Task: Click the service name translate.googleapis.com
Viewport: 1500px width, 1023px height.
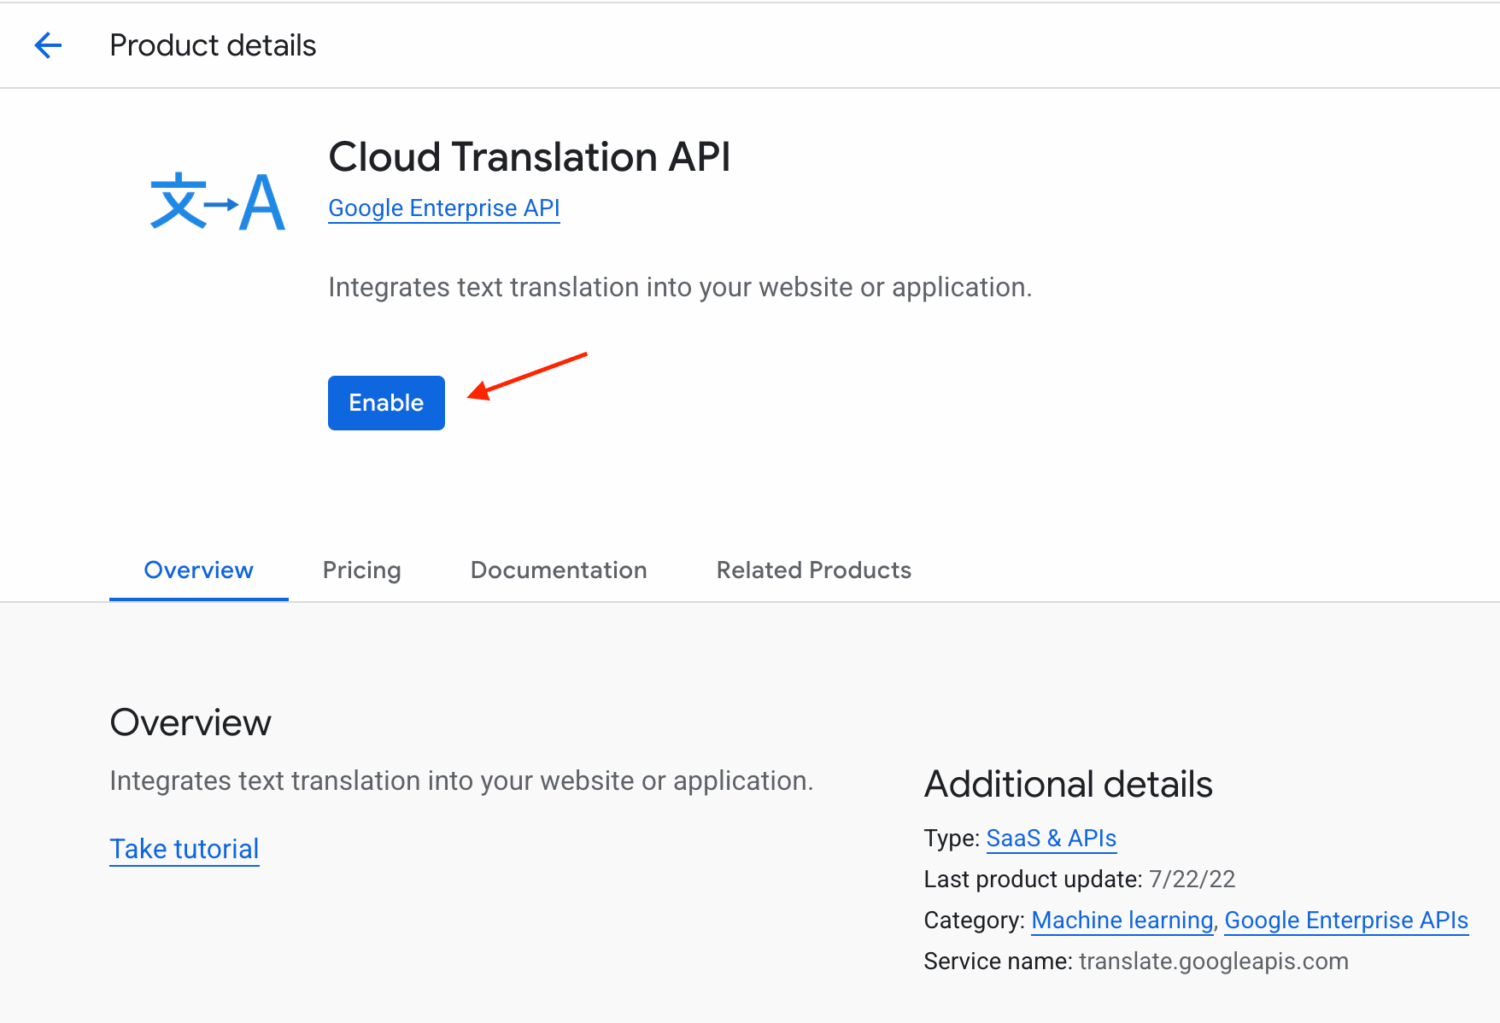Action: (x=1214, y=961)
